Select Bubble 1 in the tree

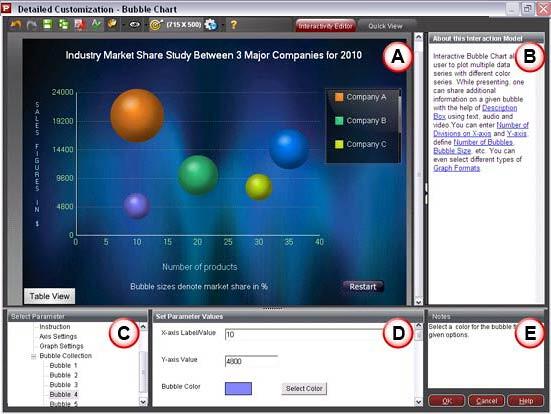pyautogui.click(x=64, y=366)
